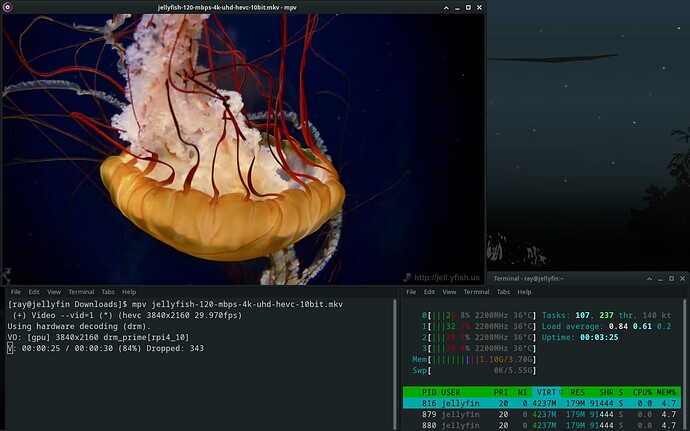Sort htop by the MEM% column header
Viewport: 690px width, 431px height.
[x=666, y=392]
